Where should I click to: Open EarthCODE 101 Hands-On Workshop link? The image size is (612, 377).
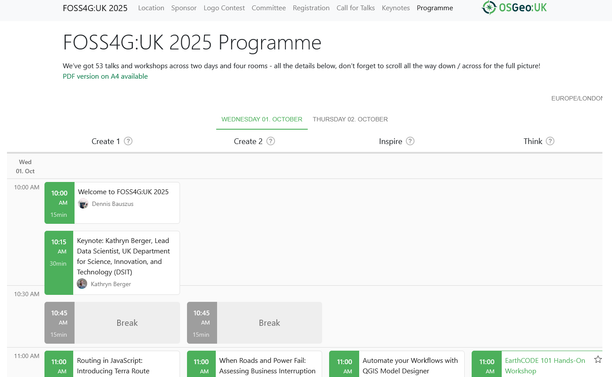[x=545, y=366]
